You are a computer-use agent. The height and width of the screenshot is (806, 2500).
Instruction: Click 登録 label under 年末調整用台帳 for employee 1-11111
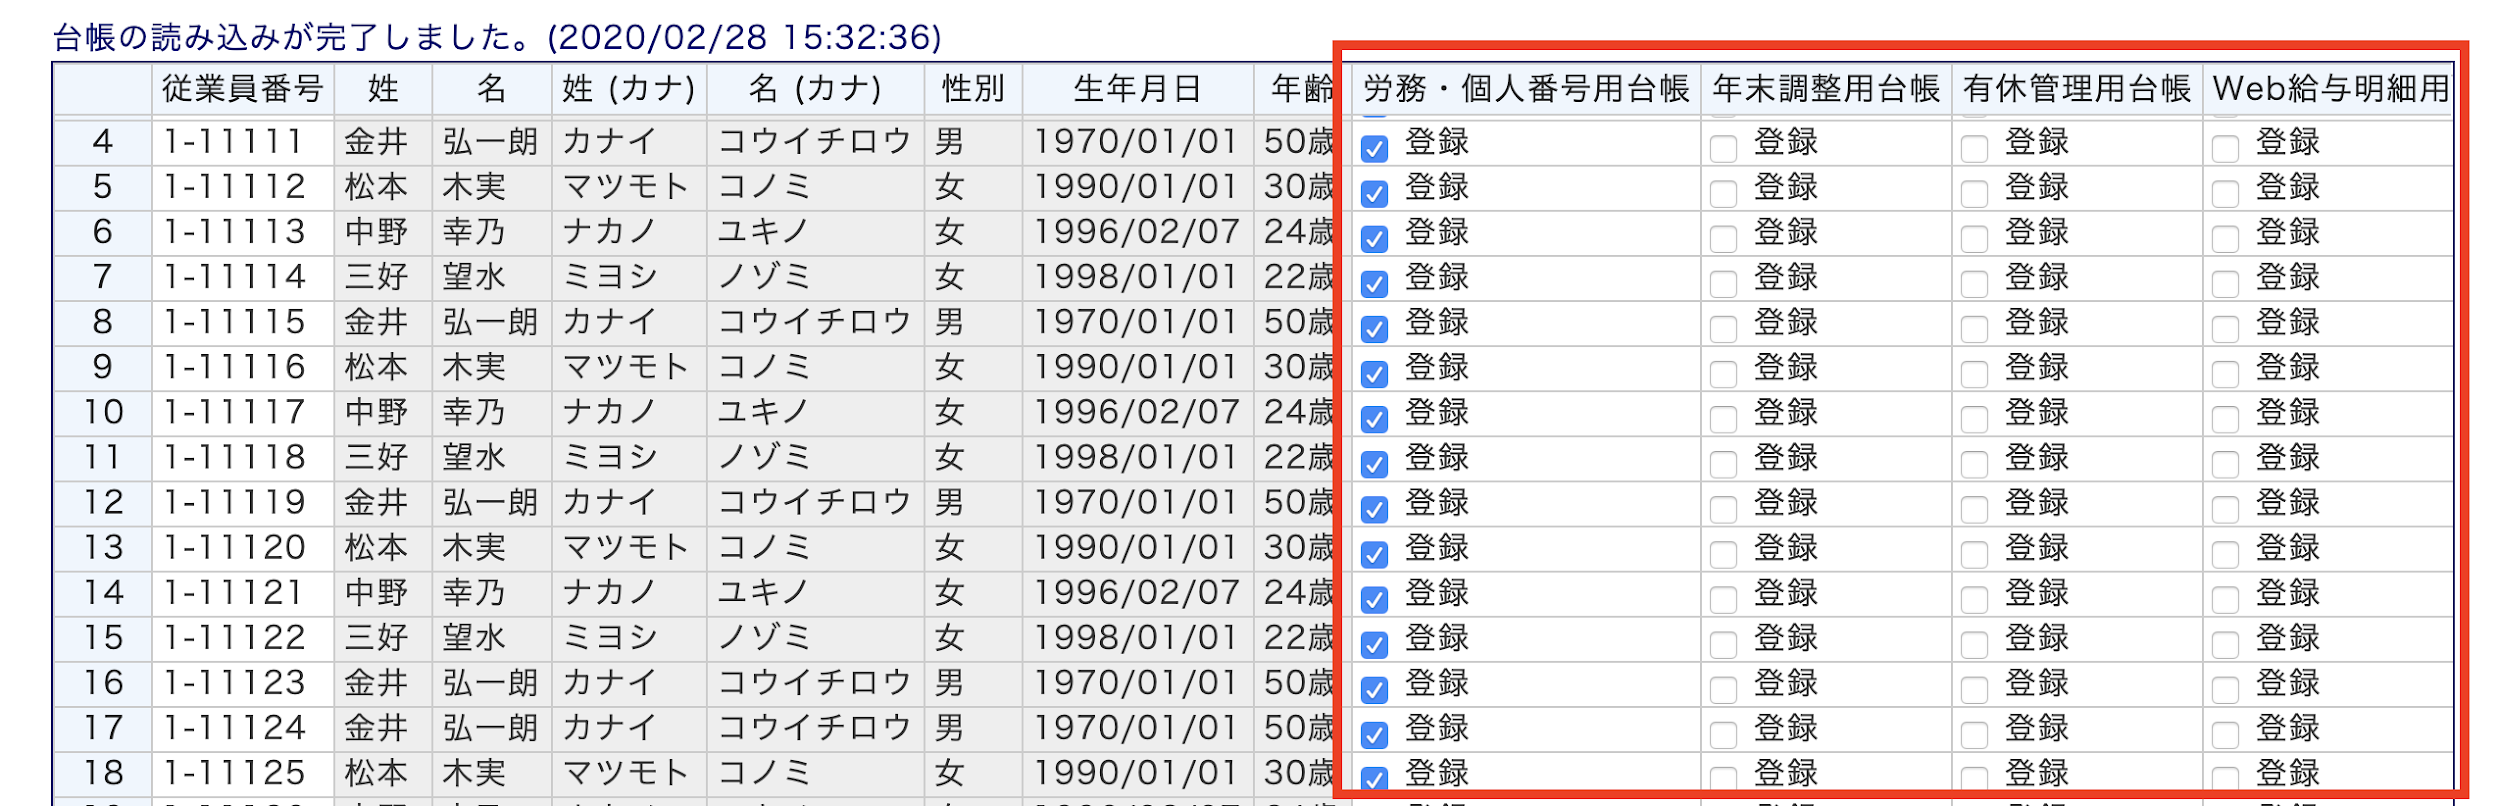pyautogui.click(x=1786, y=142)
